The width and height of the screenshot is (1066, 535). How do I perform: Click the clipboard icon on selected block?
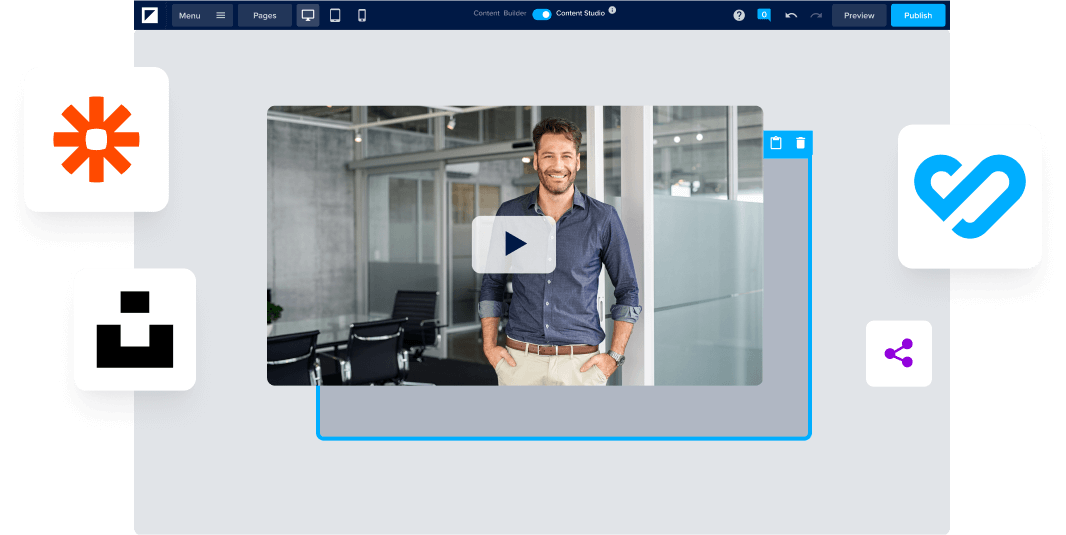point(776,143)
